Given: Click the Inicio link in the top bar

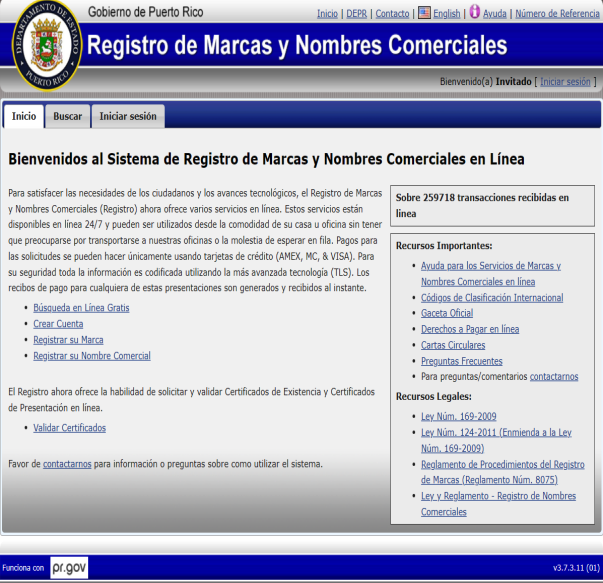Looking at the screenshot, I should pyautogui.click(x=327, y=13).
